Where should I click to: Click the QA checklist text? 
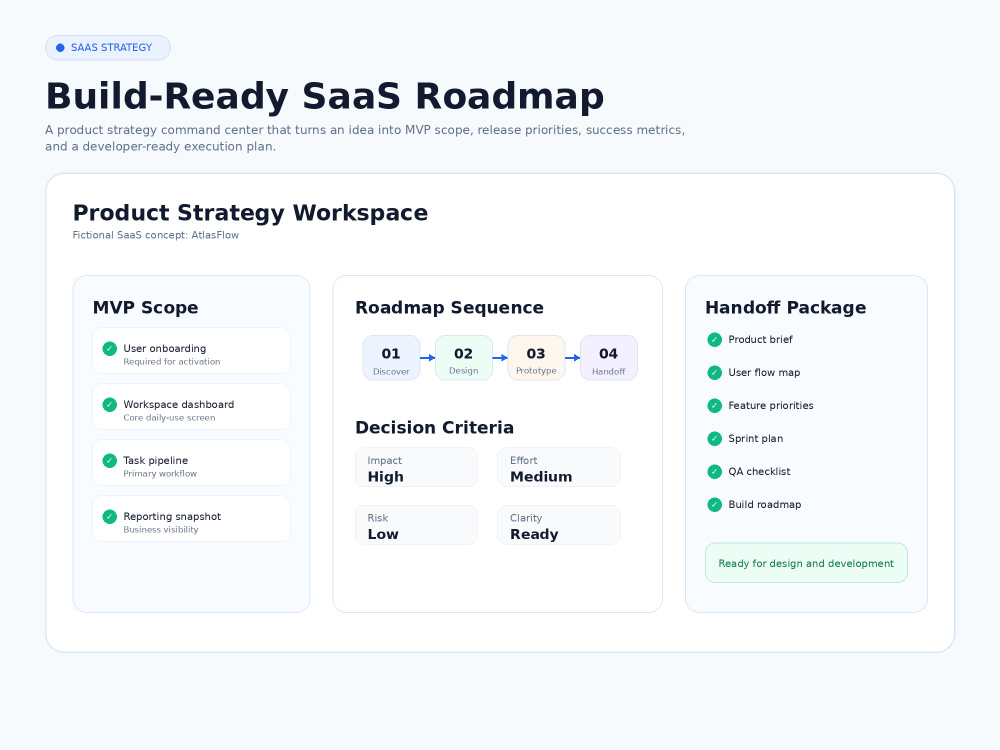[x=760, y=472]
